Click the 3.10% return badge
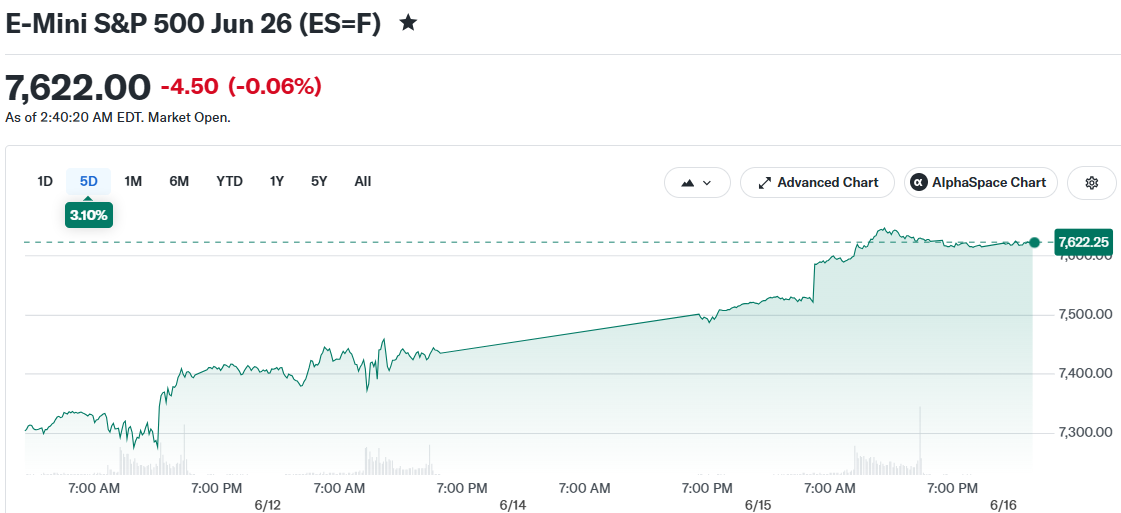 tap(89, 214)
